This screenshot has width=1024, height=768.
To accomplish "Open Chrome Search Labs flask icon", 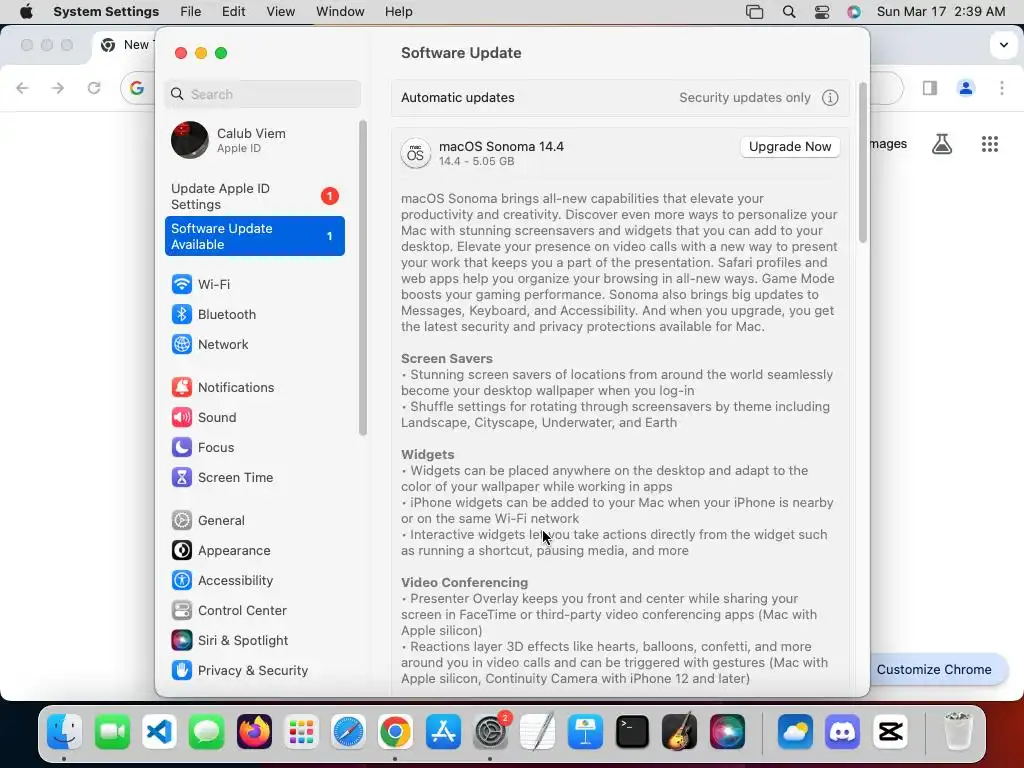I will click(x=942, y=144).
